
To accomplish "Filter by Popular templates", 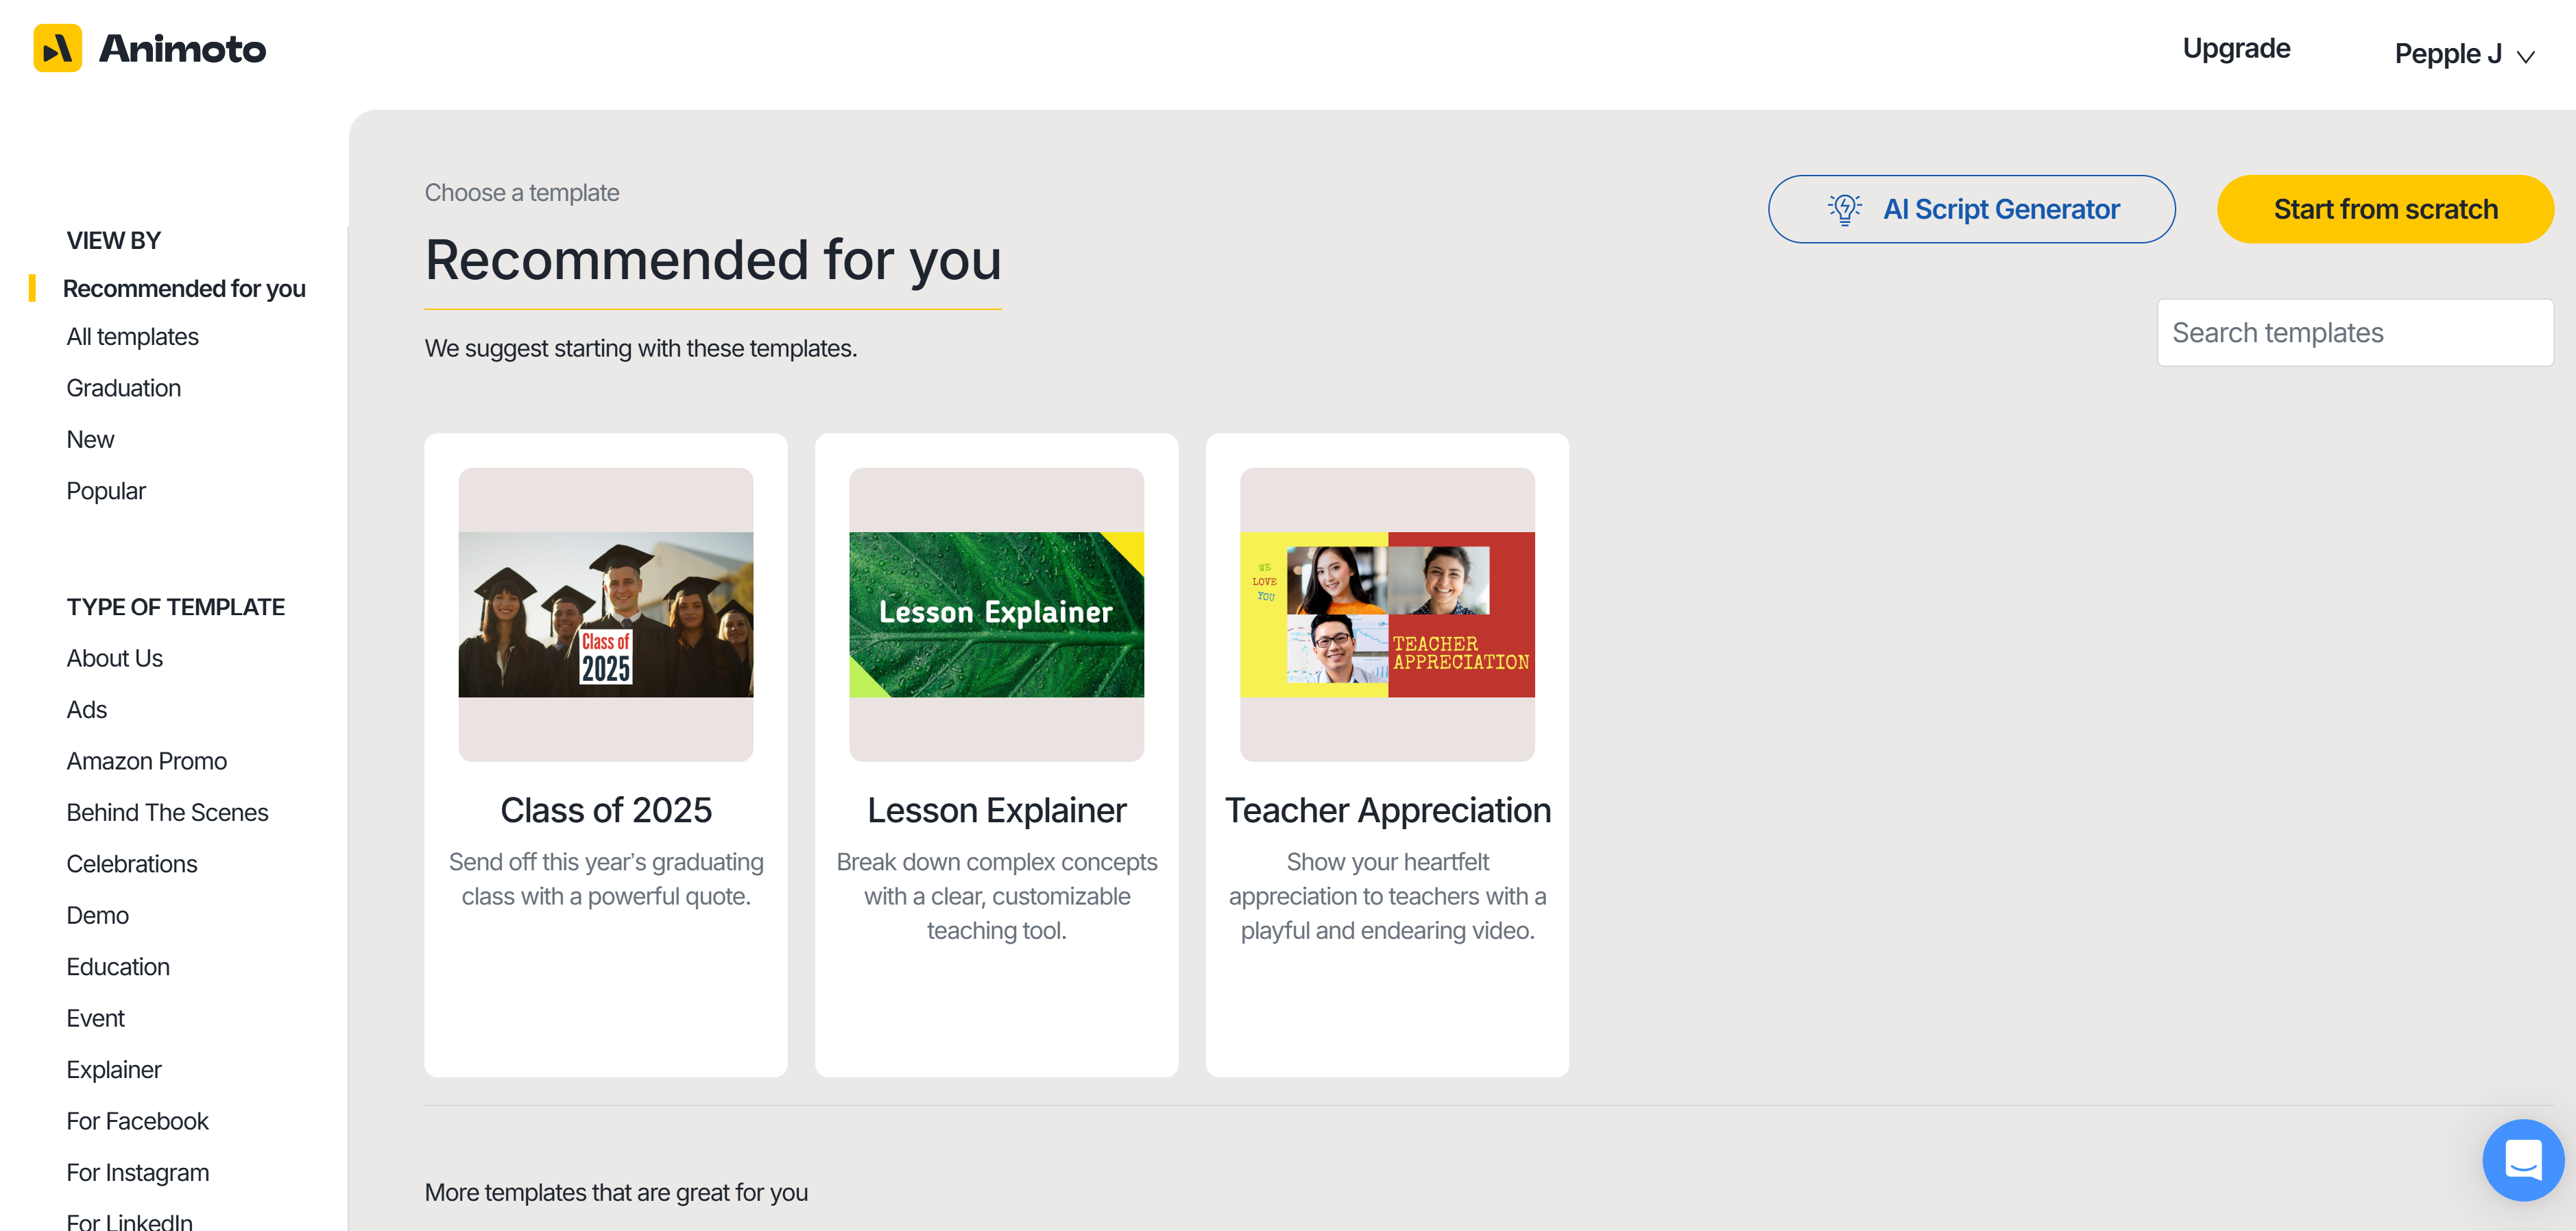I will 106,491.
